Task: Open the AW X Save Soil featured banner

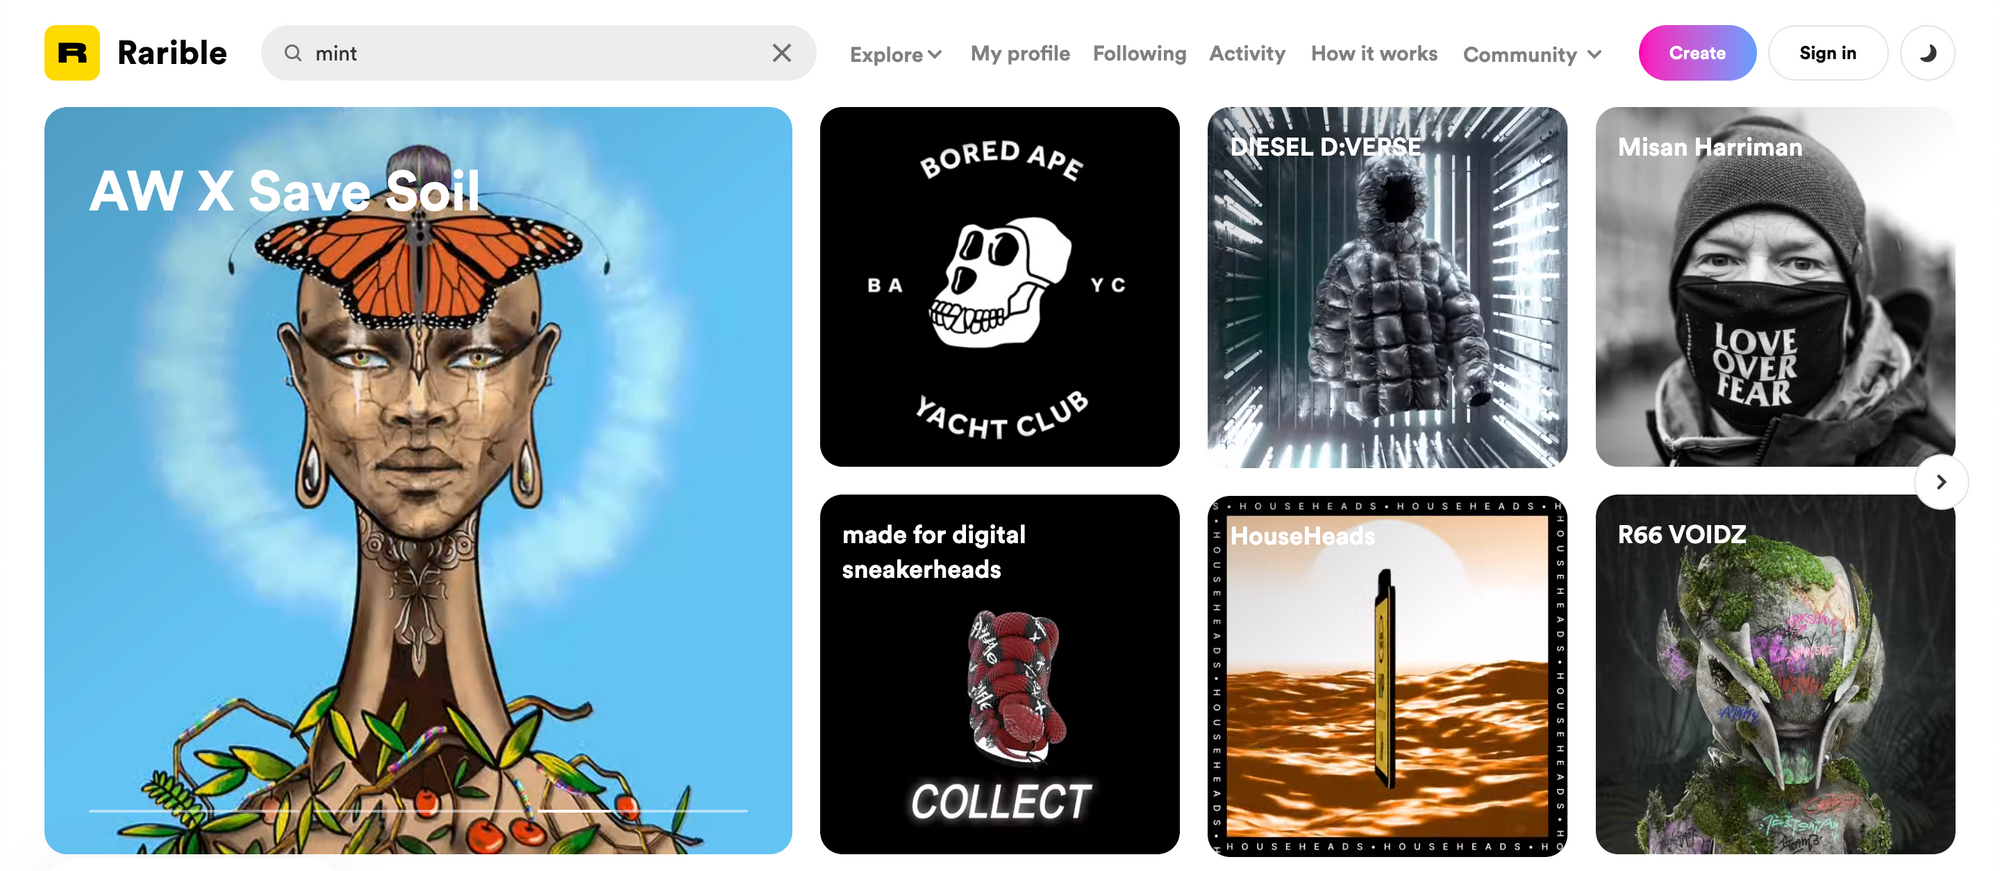Action: tap(418, 480)
